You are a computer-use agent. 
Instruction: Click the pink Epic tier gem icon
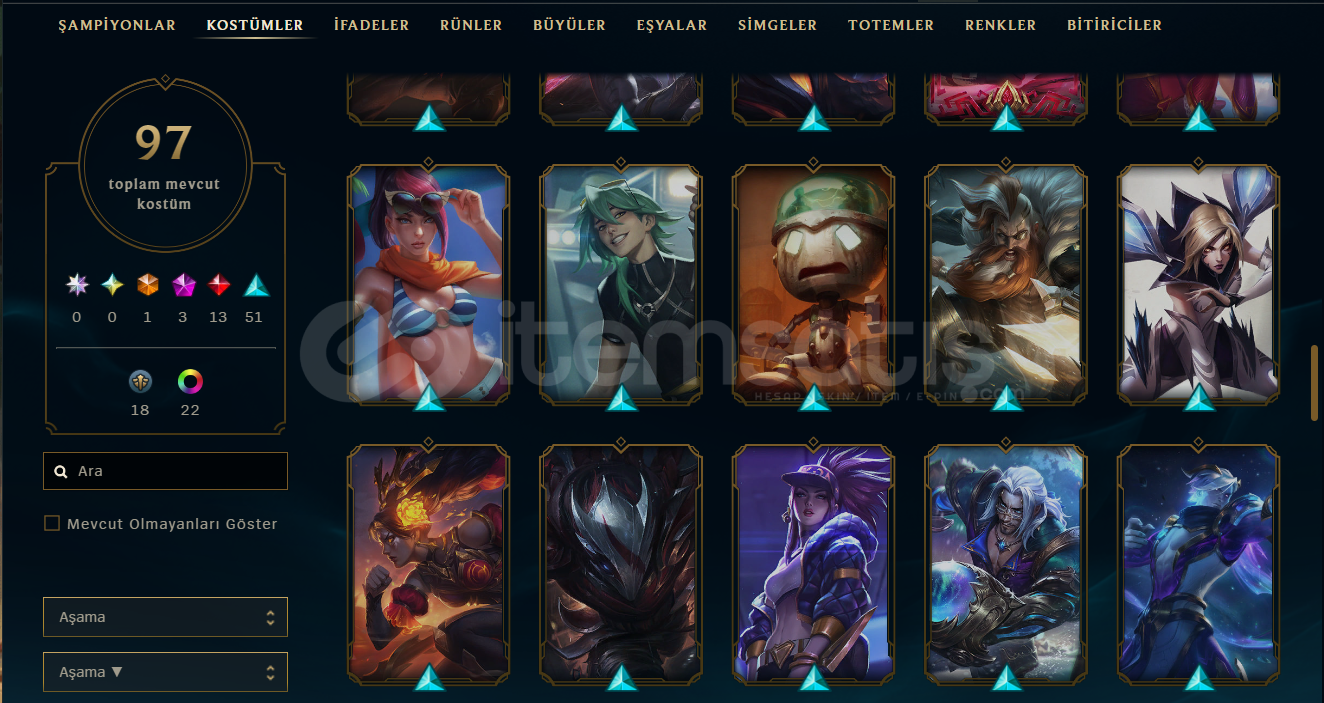tap(184, 286)
